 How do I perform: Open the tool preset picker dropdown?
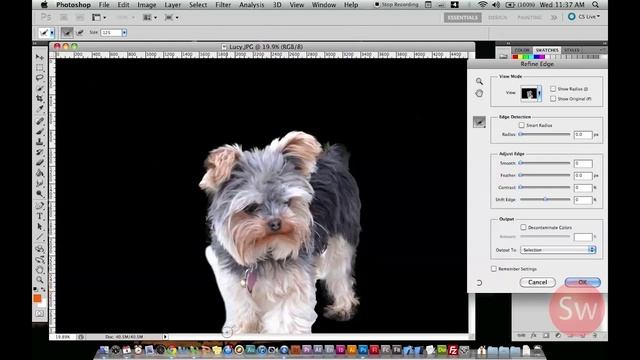point(52,33)
